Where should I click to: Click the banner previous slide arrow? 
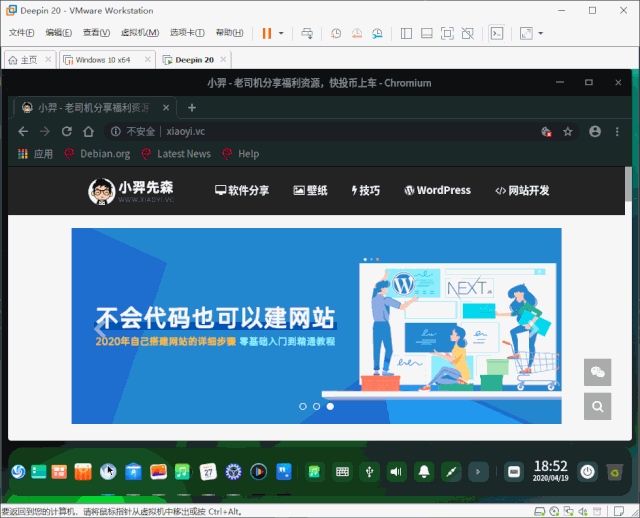(x=100, y=328)
